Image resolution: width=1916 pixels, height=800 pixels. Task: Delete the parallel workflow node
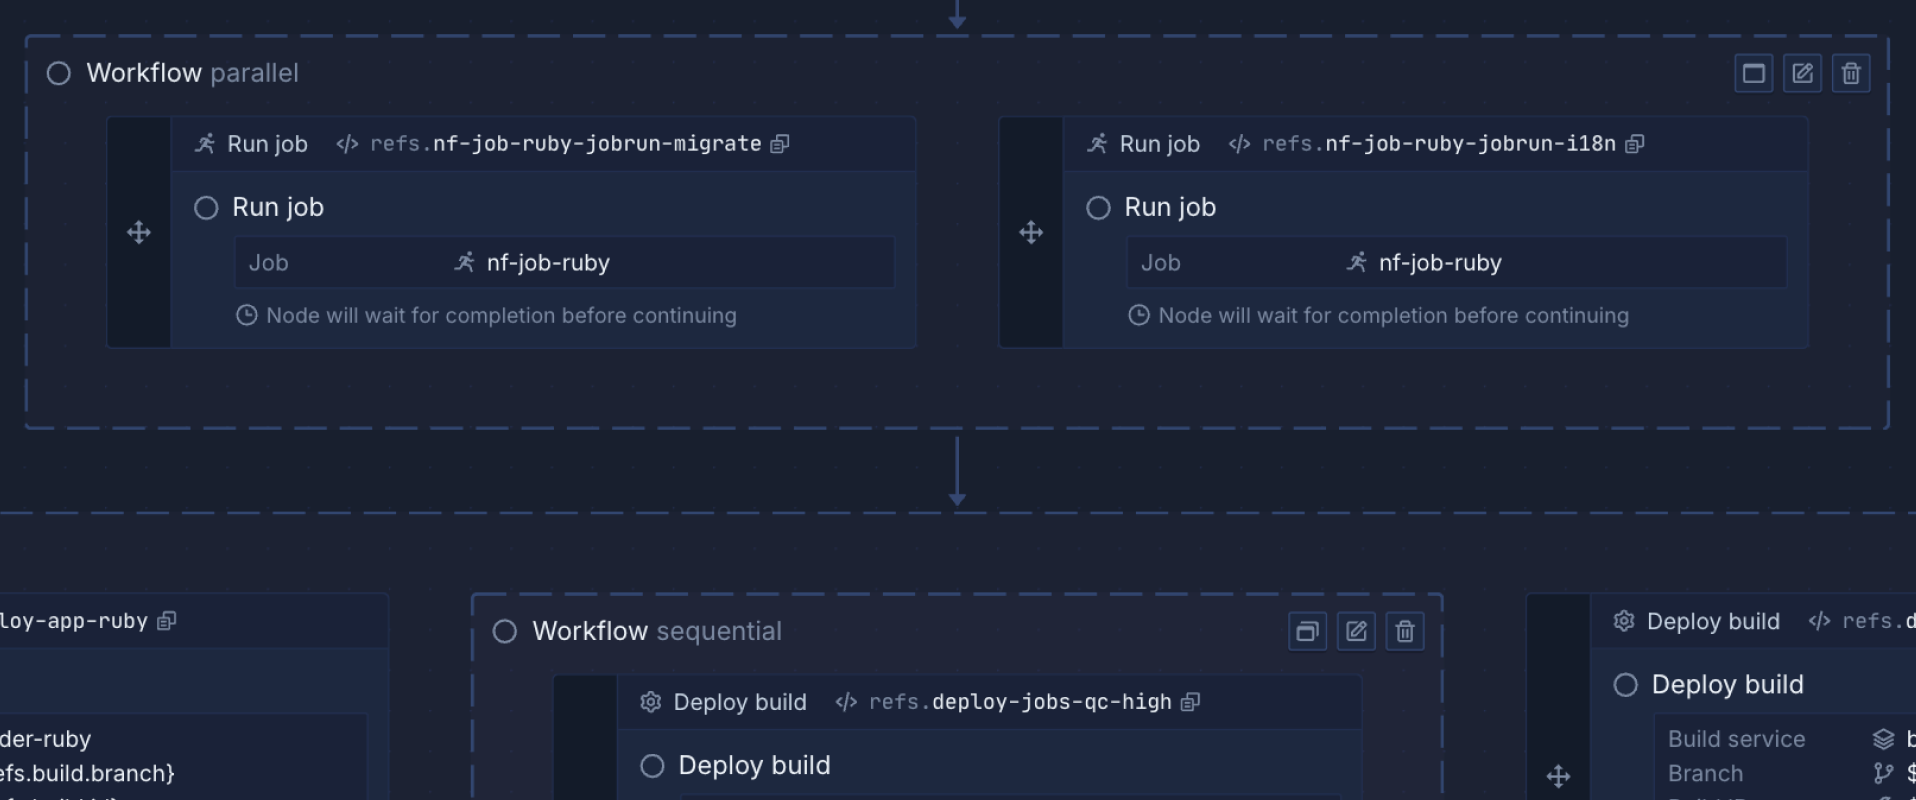pyautogui.click(x=1850, y=74)
